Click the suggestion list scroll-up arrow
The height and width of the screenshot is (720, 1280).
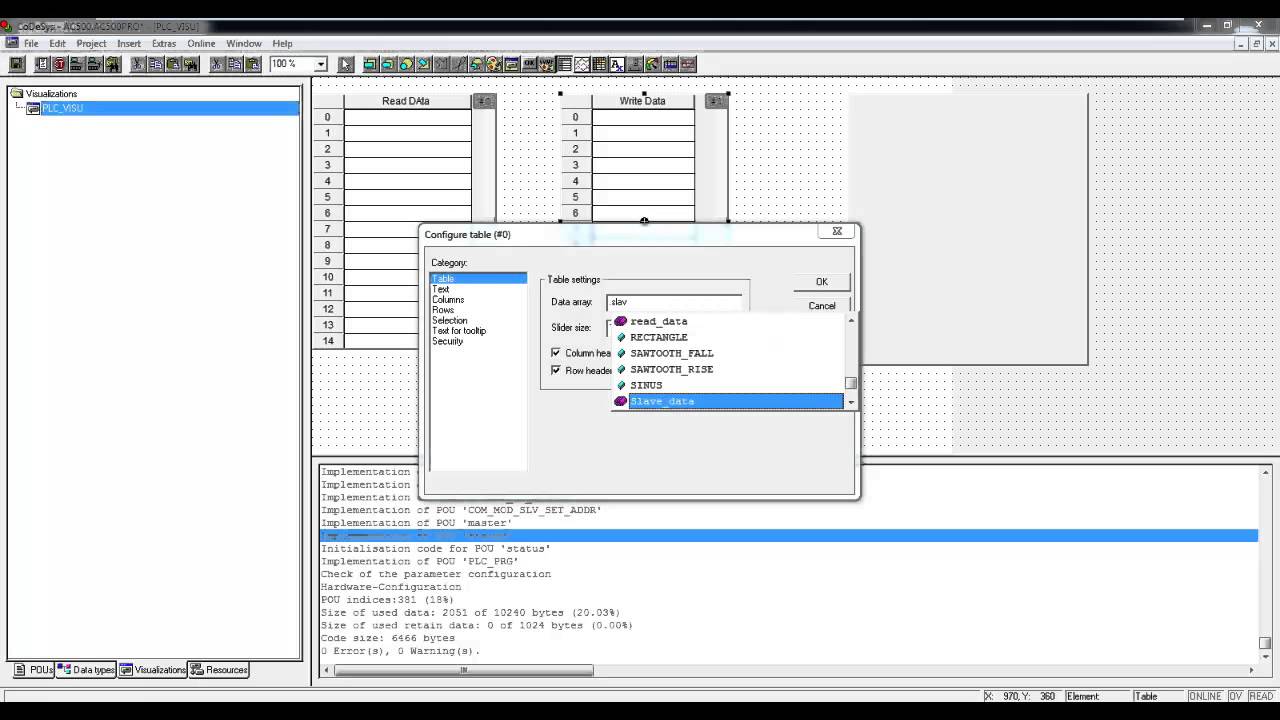point(851,320)
